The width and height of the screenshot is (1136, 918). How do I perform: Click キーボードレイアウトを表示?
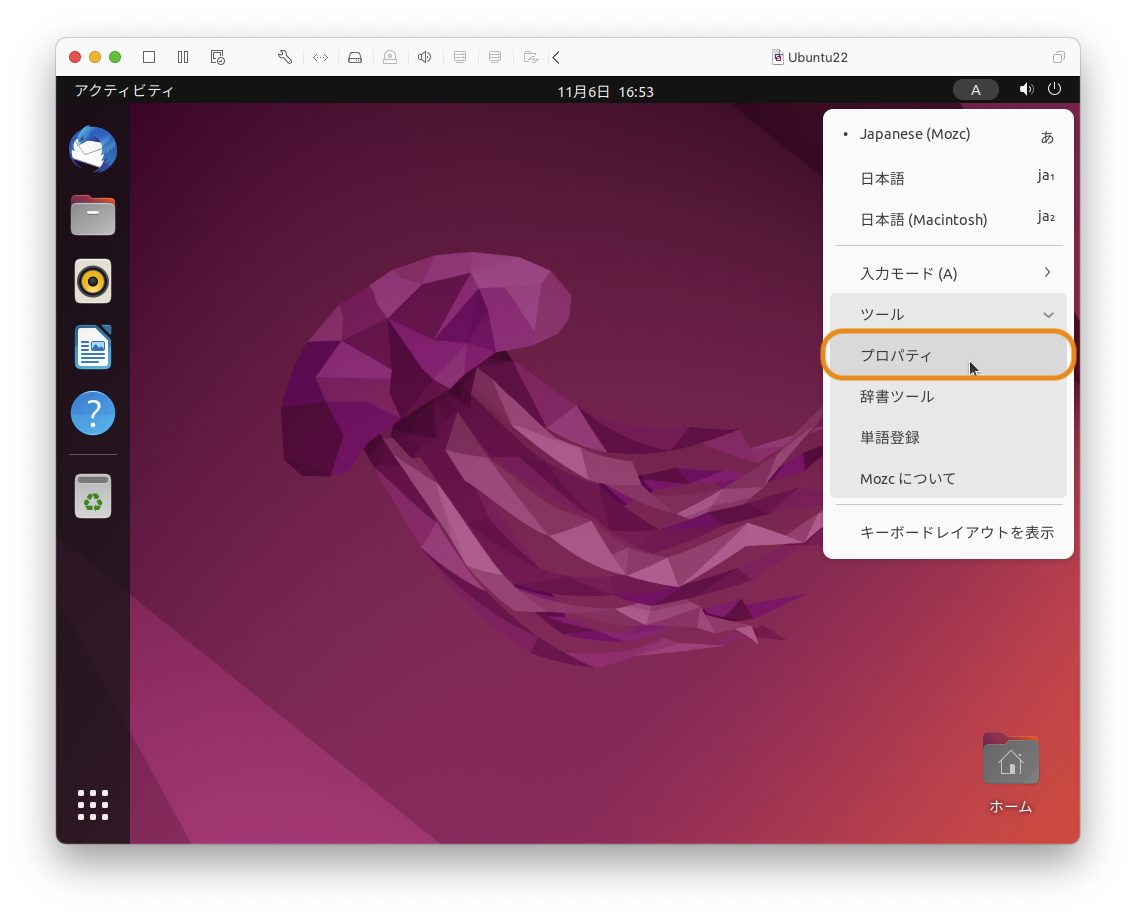pos(957,532)
